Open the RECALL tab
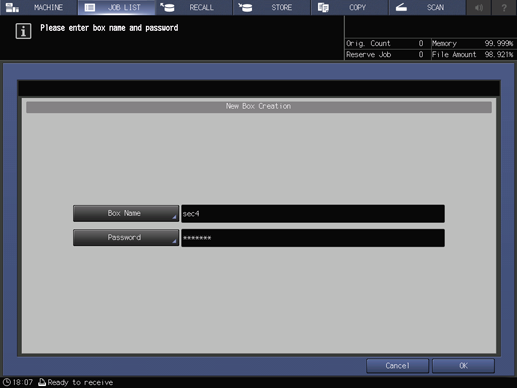517x388 pixels. (194, 7)
